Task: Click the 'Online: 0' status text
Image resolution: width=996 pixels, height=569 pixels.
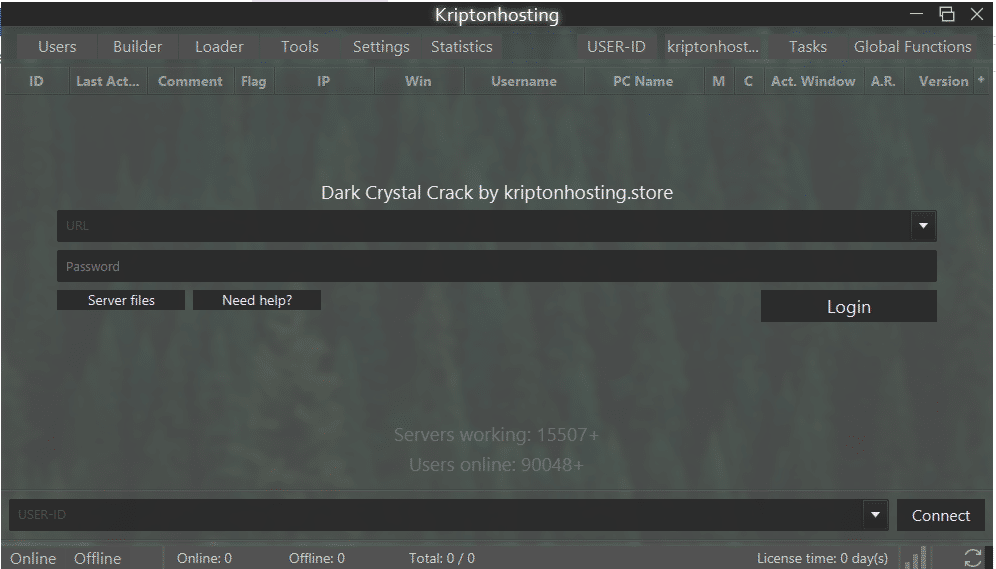Action: coord(204,558)
